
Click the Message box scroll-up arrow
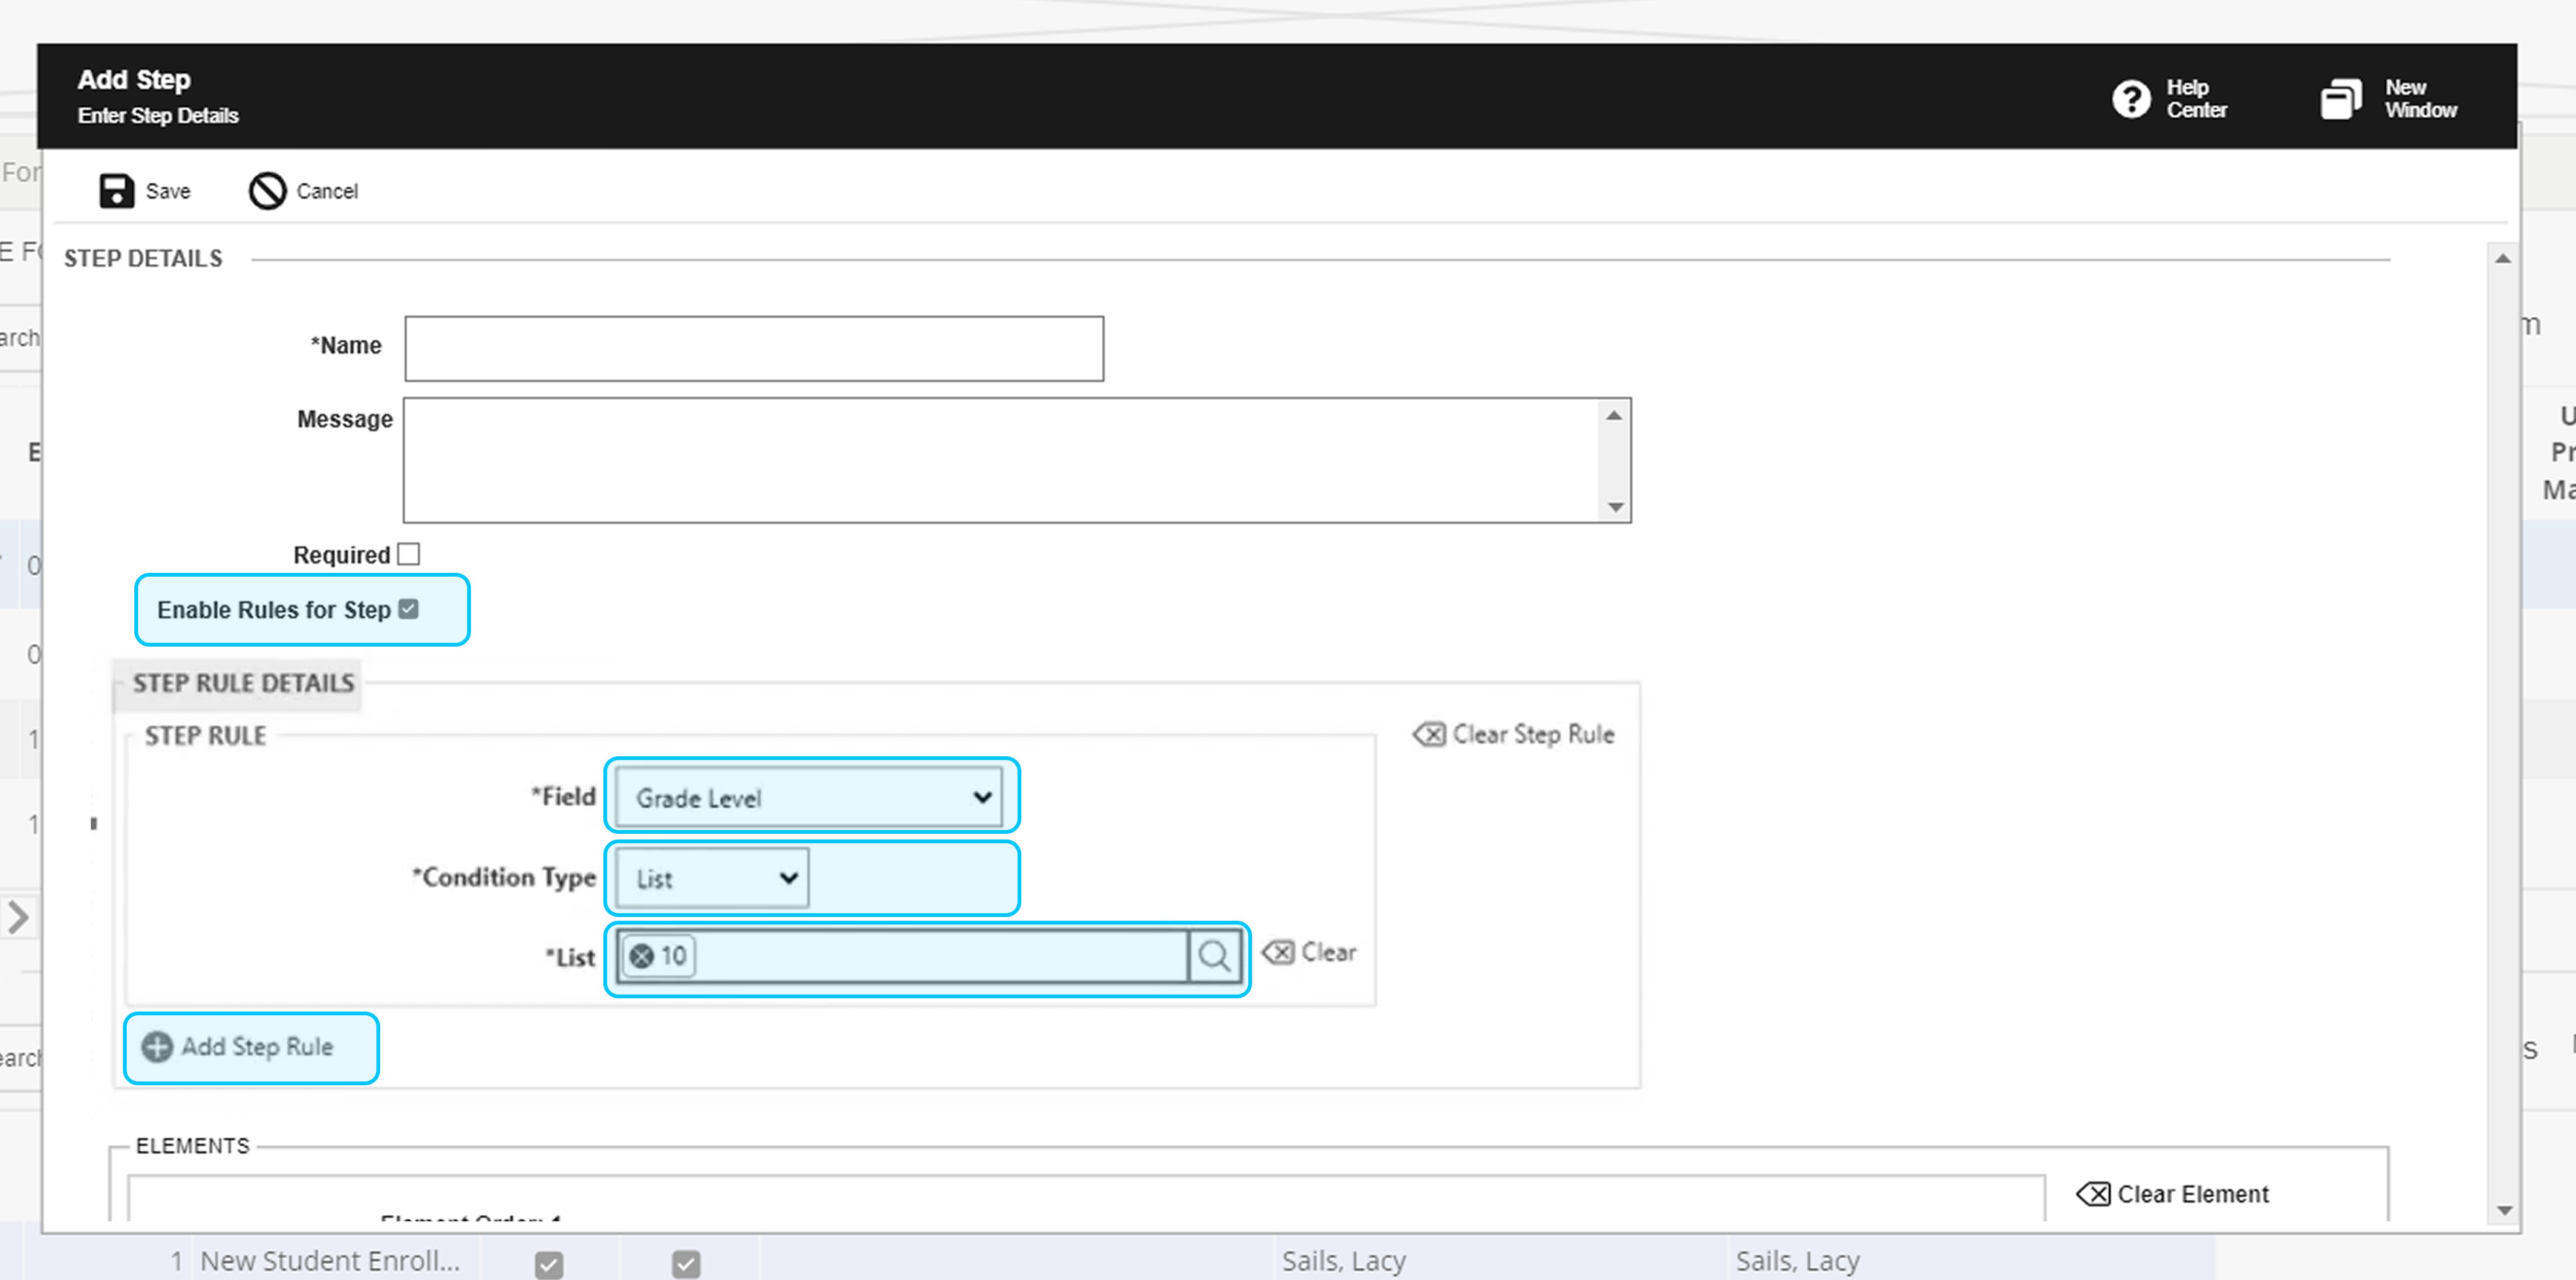1614,415
